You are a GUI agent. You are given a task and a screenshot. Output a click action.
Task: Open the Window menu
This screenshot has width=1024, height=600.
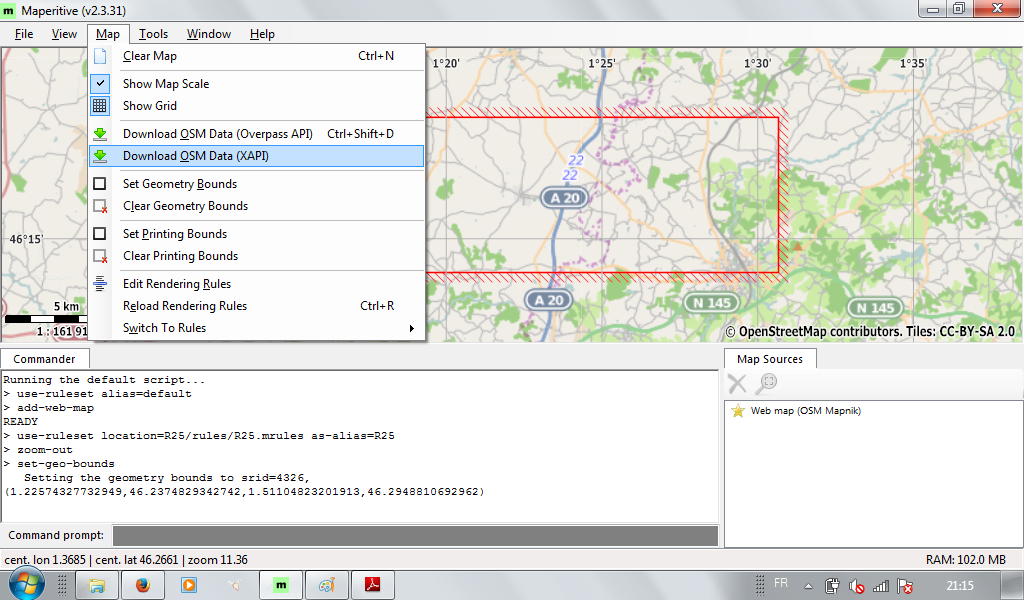pyautogui.click(x=209, y=34)
